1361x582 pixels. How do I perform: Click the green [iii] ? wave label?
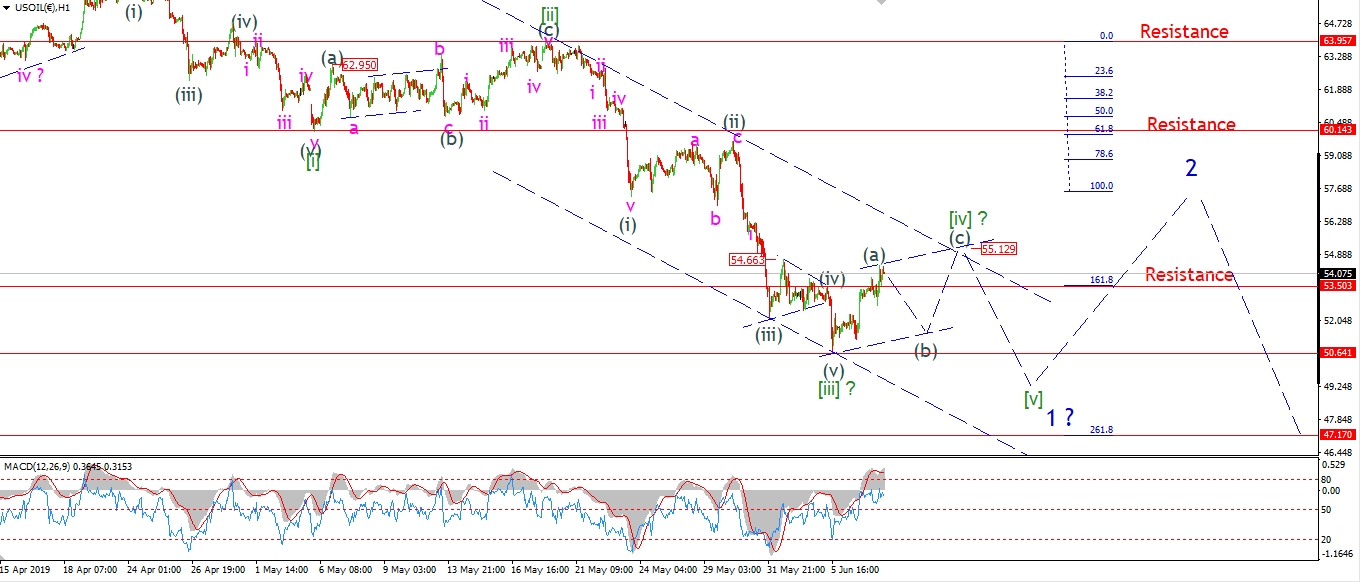836,388
